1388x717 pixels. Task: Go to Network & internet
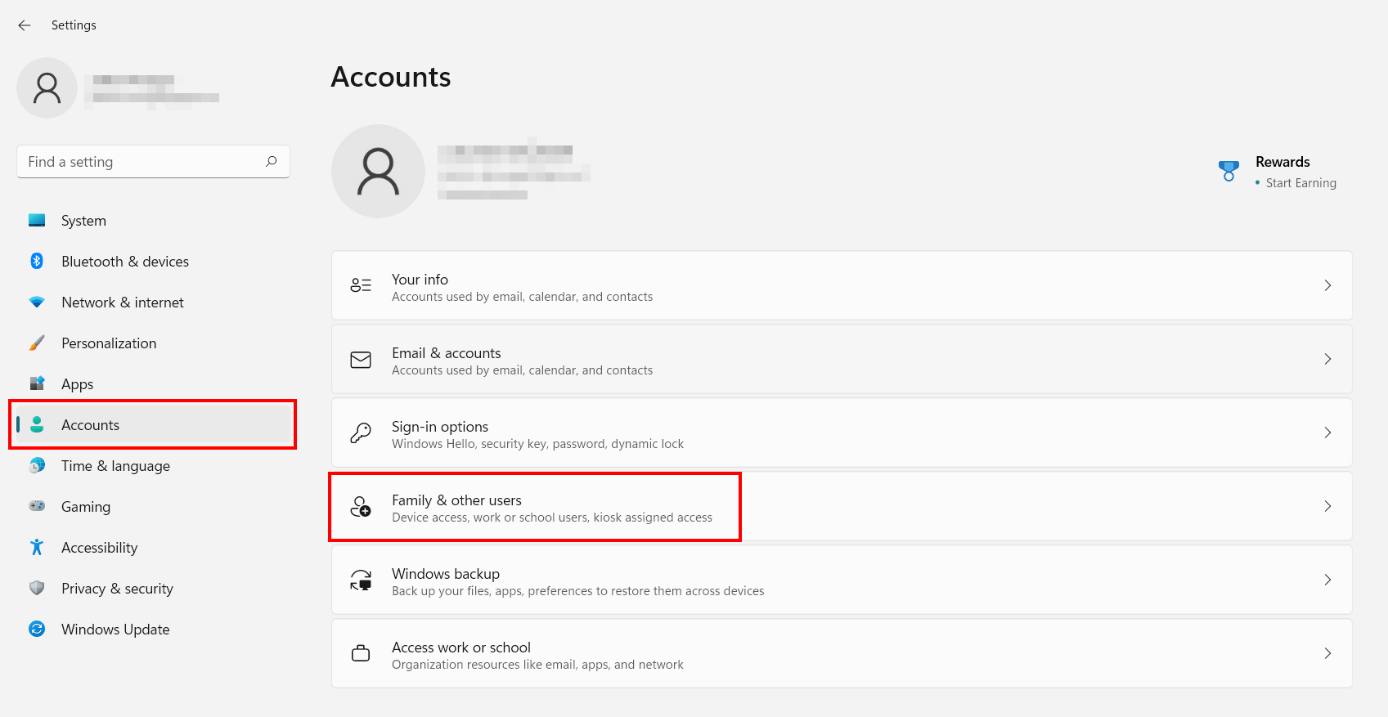(x=153, y=302)
